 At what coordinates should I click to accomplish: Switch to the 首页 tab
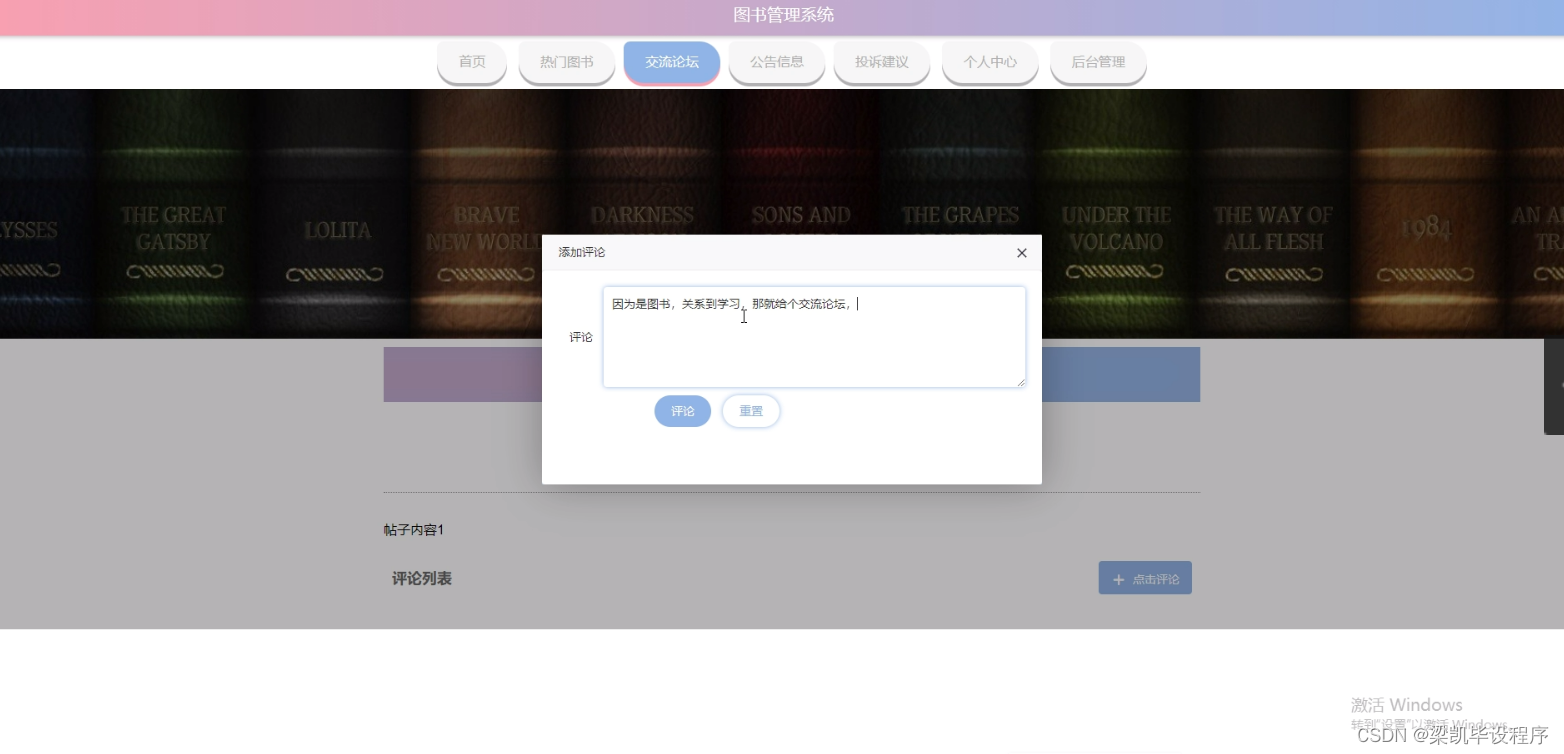tap(470, 61)
